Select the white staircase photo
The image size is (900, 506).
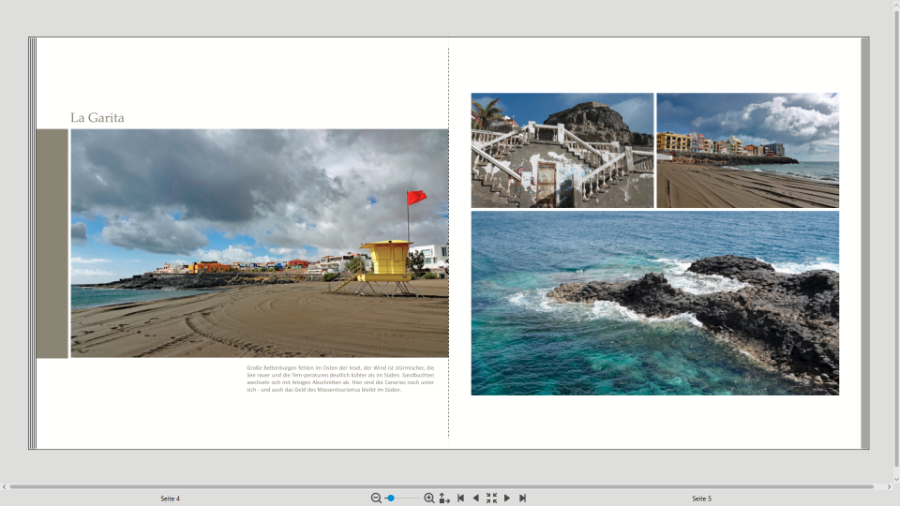pyautogui.click(x=562, y=150)
